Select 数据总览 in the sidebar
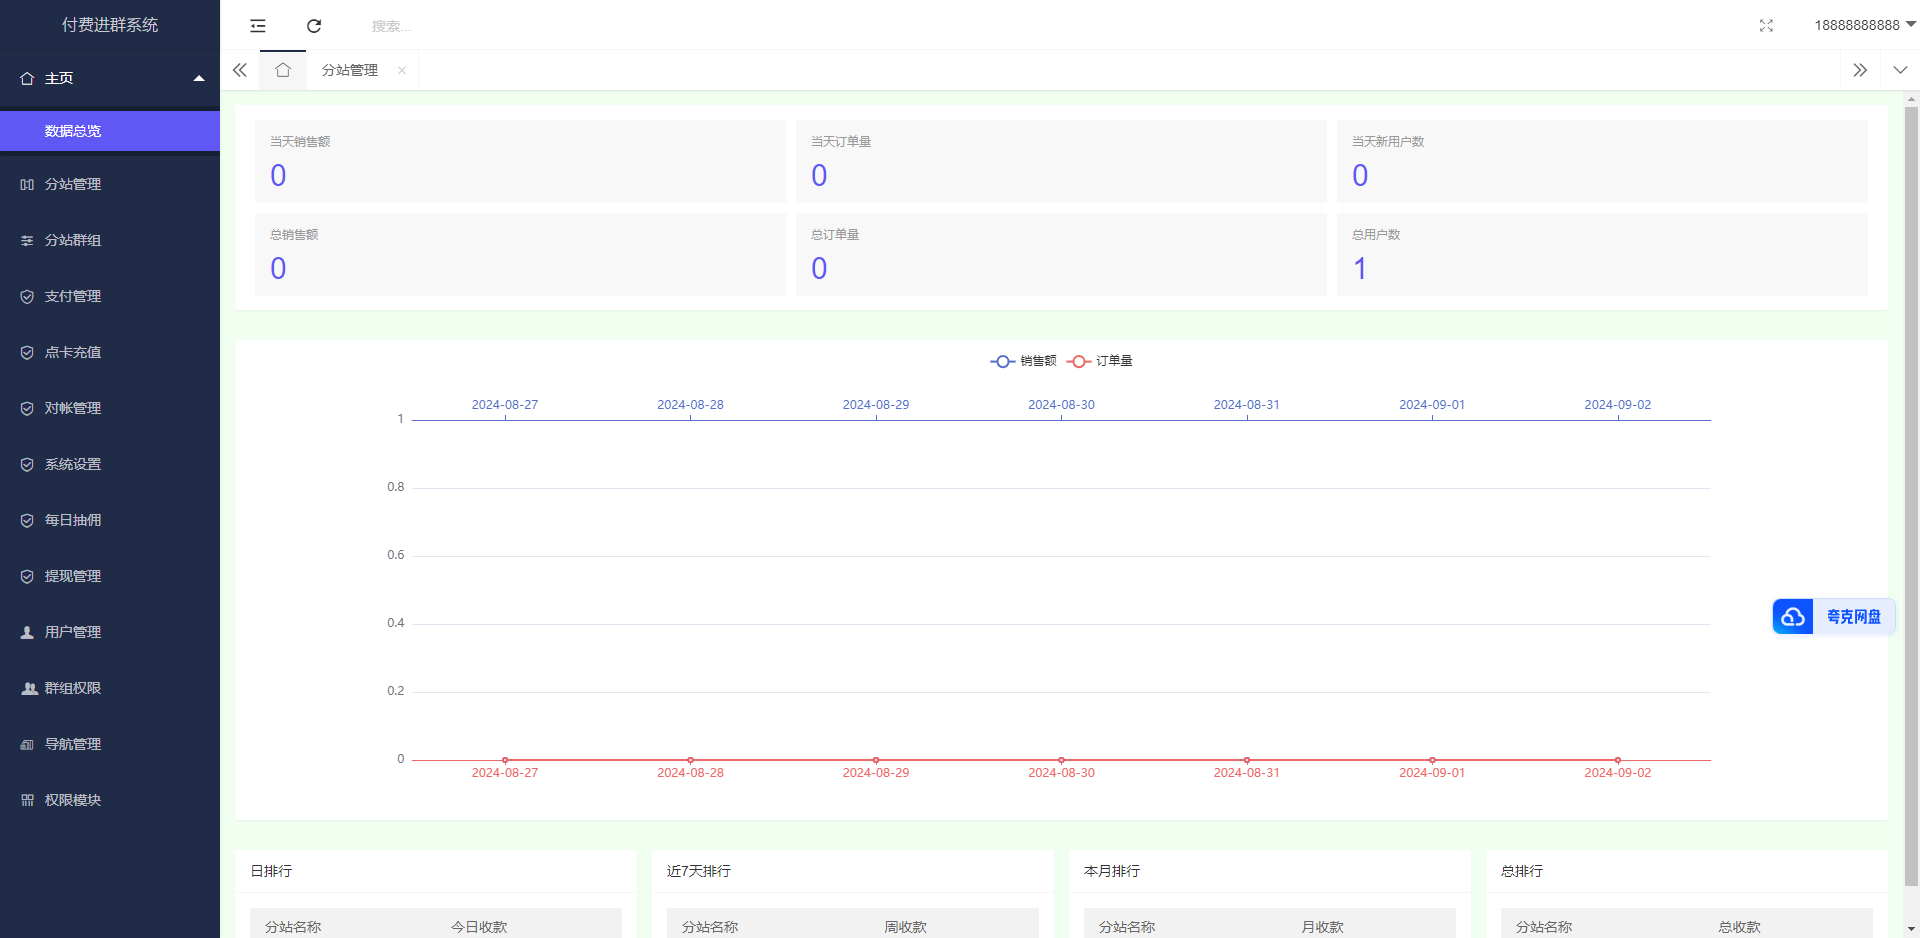The width and height of the screenshot is (1920, 938). tap(110, 131)
